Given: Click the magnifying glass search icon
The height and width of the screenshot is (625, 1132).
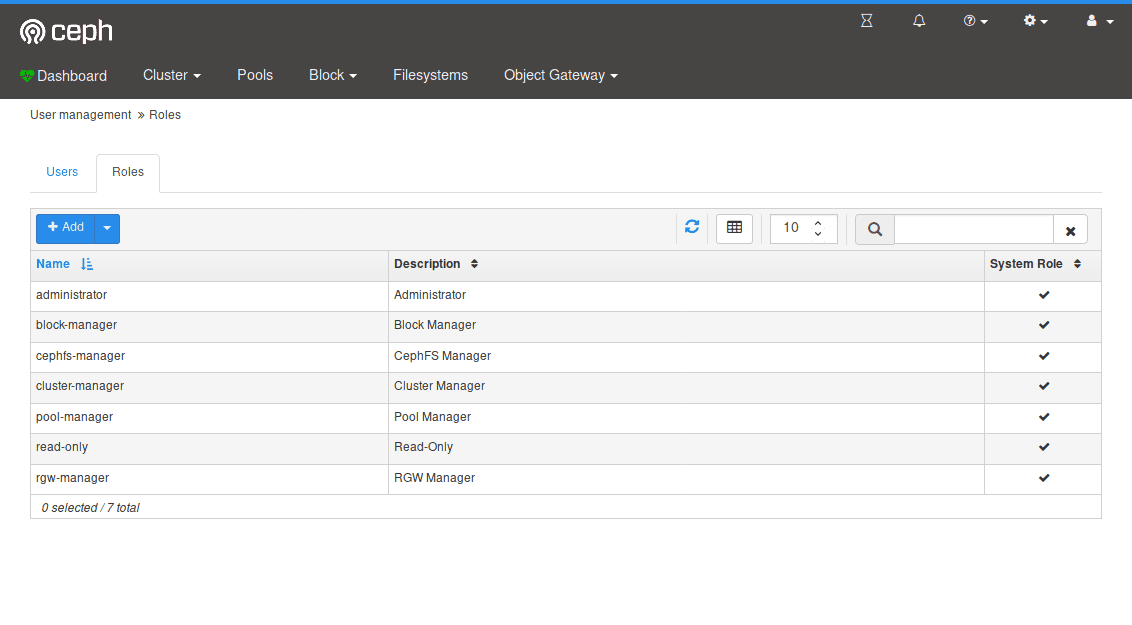Looking at the screenshot, I should pos(875,229).
